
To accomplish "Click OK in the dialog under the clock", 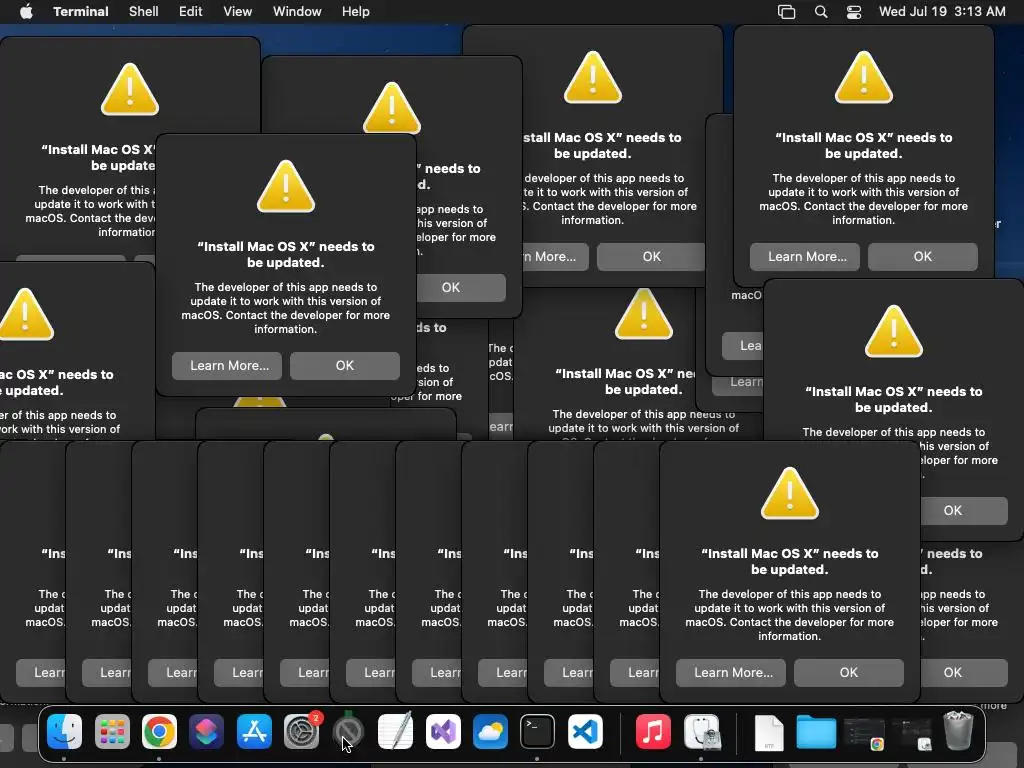I will pyautogui.click(x=923, y=257).
